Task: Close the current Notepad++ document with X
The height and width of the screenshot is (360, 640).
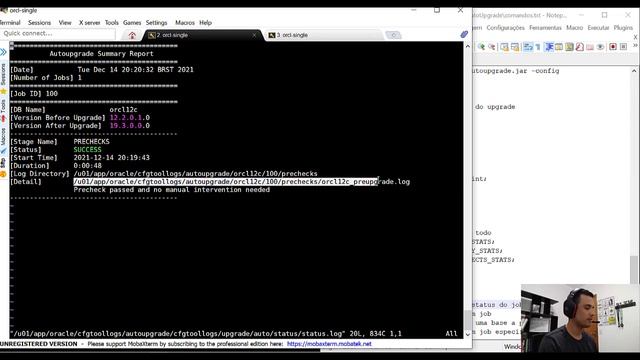Action: (x=635, y=37)
